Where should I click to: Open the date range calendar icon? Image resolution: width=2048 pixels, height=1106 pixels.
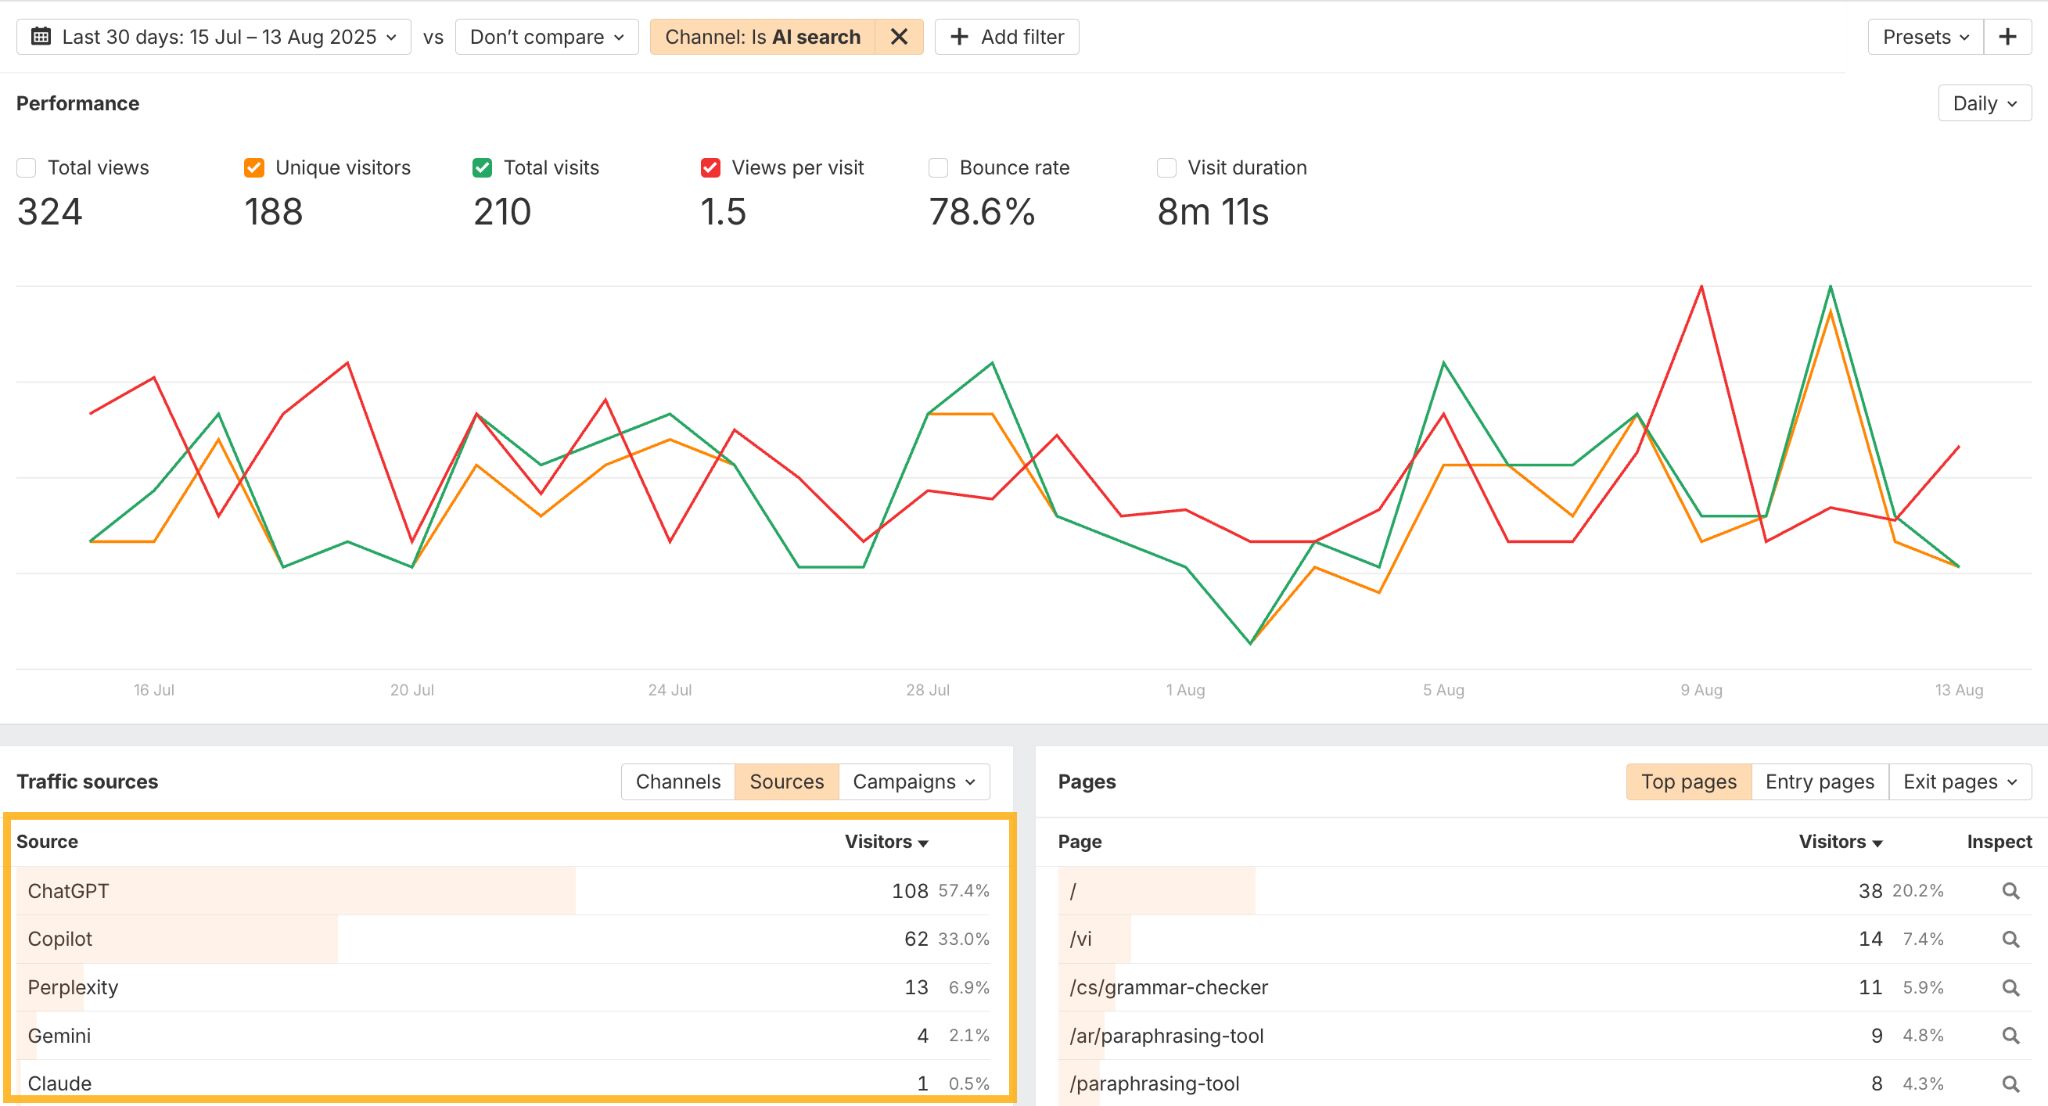(x=40, y=36)
